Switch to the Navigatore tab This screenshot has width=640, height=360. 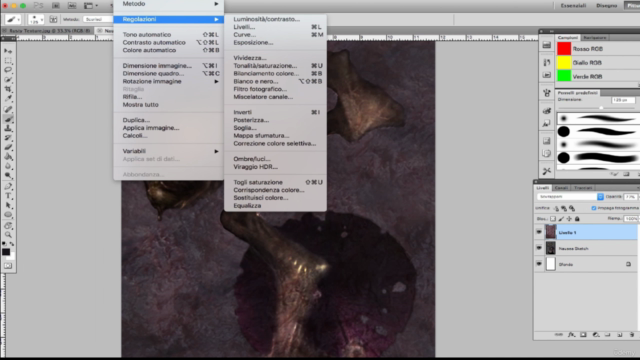tap(595, 38)
